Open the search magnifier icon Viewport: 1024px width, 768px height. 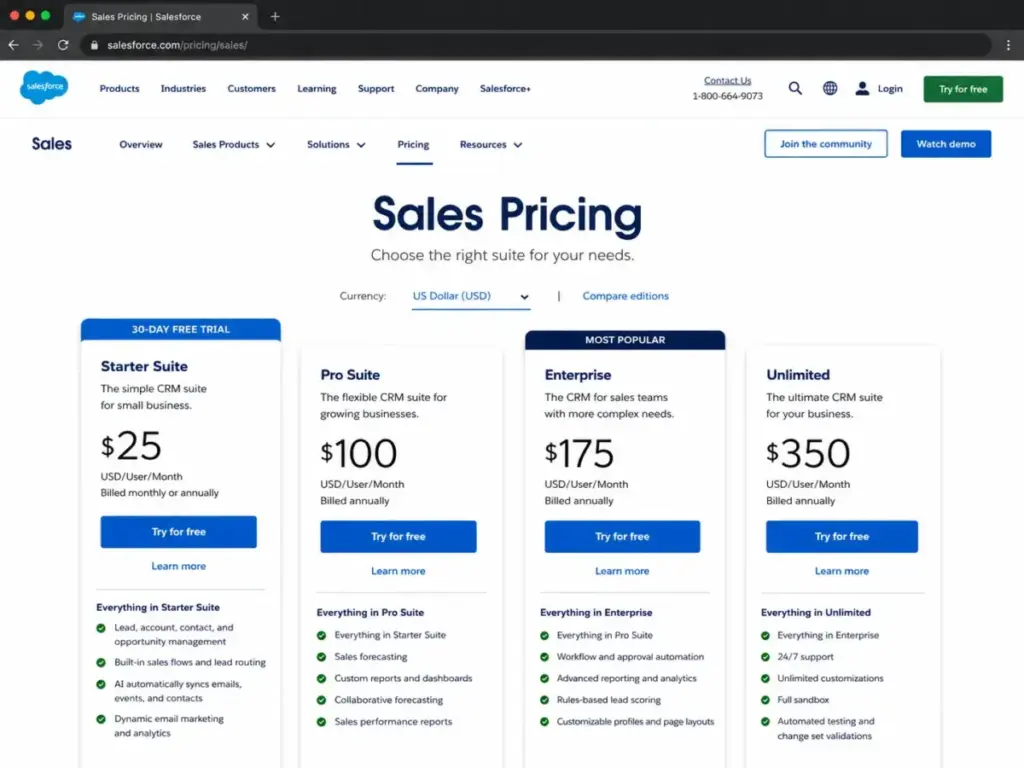pos(795,88)
